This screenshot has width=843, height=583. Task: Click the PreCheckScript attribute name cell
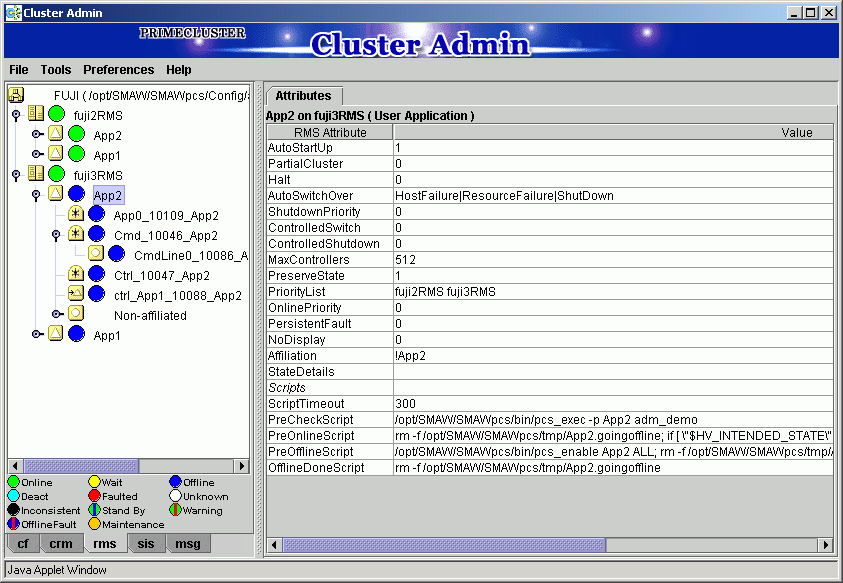click(x=330, y=420)
